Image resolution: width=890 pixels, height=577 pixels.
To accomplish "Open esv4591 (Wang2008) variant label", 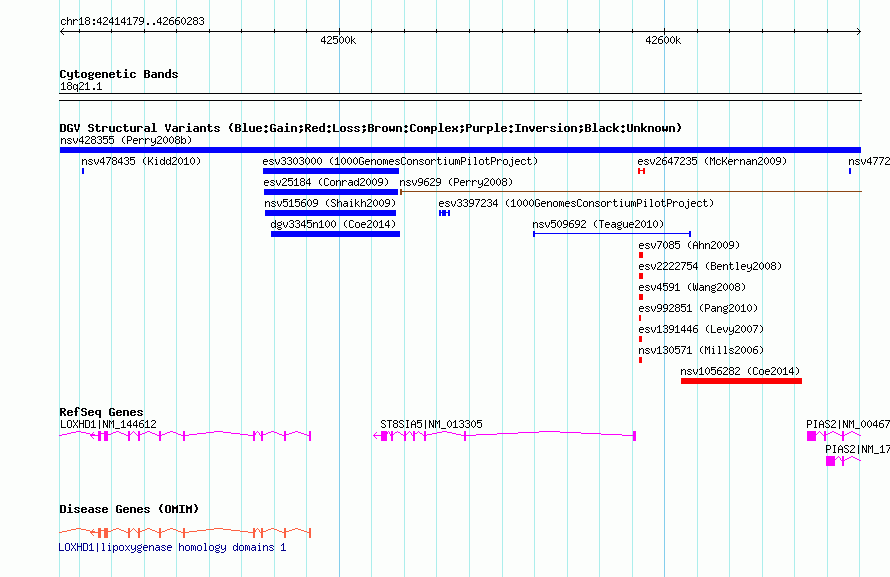I will pyautogui.click(x=692, y=287).
